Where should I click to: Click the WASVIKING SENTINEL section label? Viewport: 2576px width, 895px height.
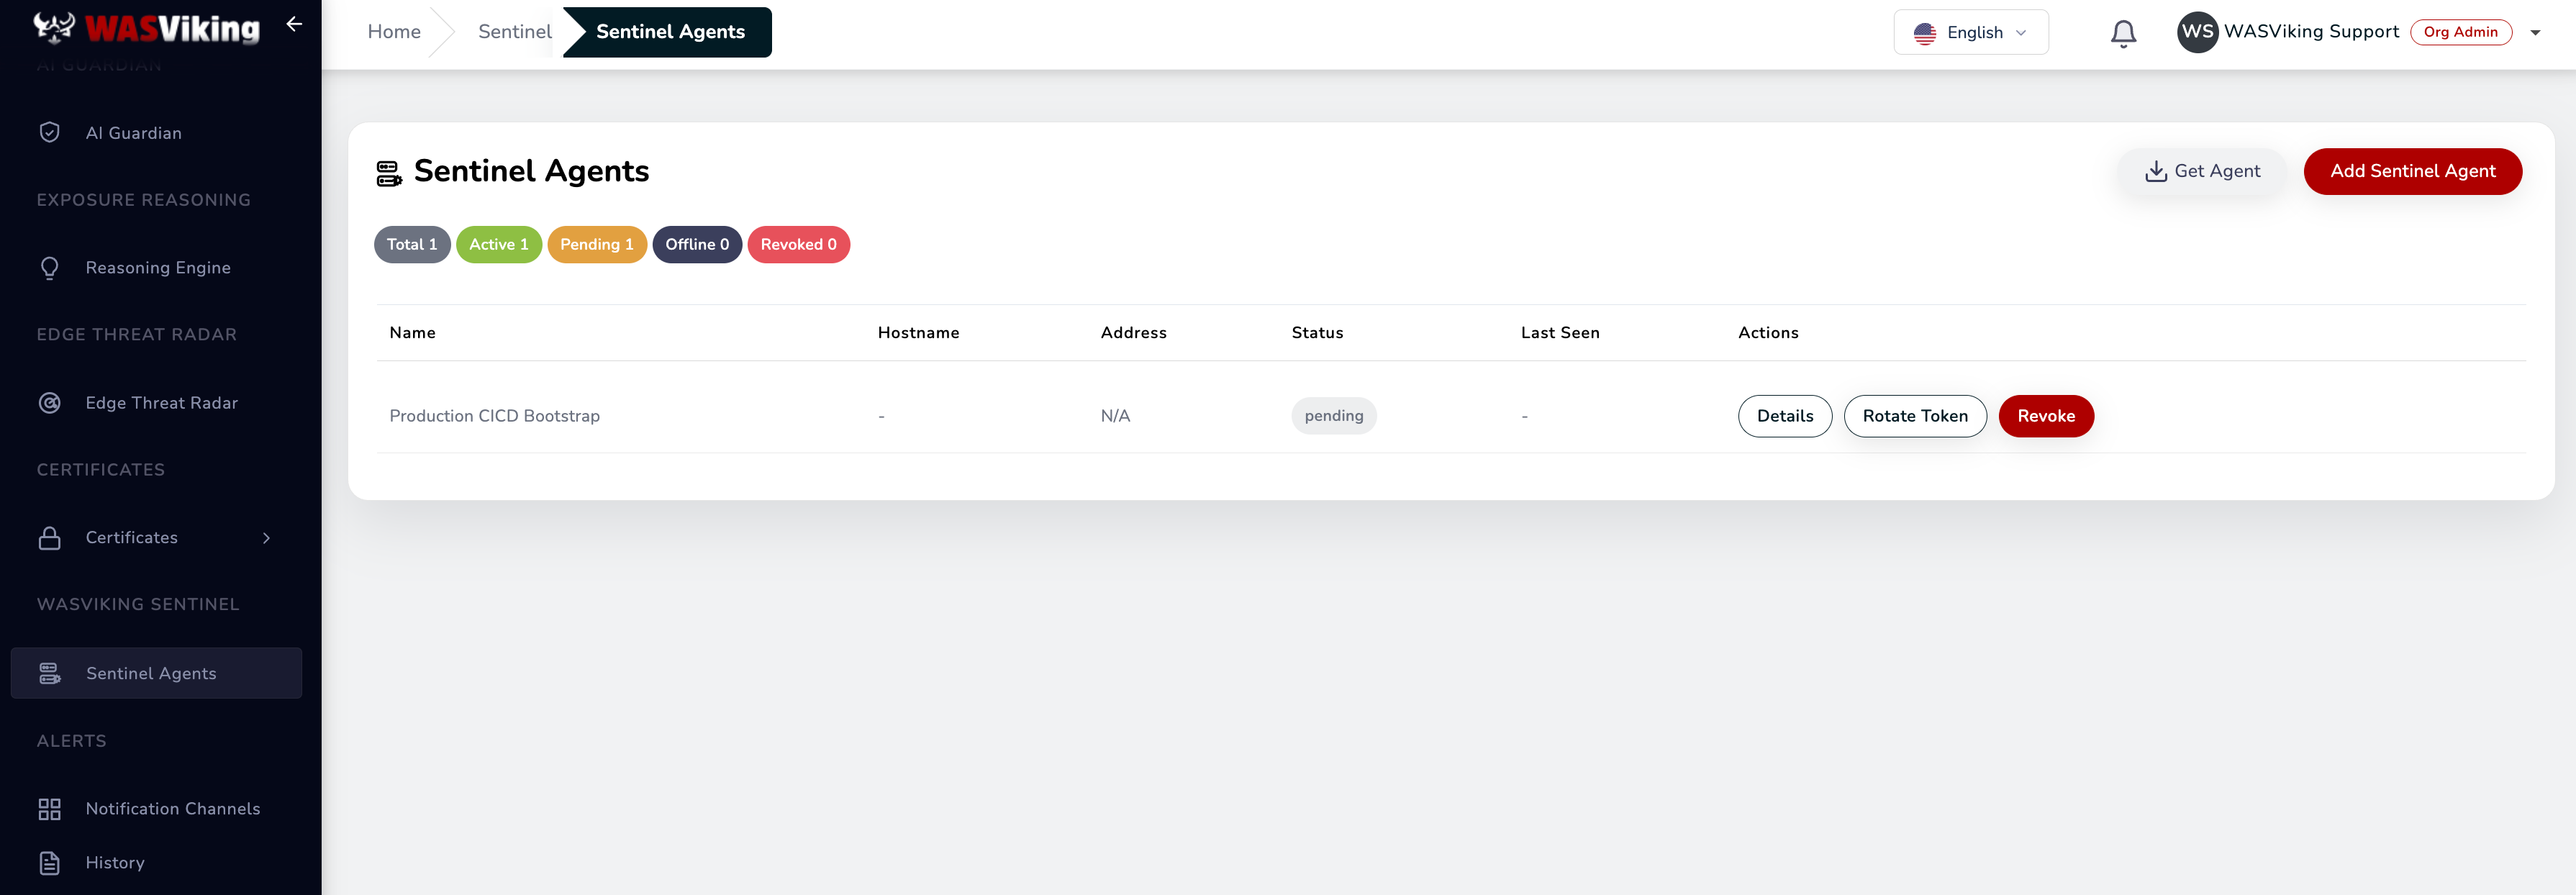pos(138,605)
